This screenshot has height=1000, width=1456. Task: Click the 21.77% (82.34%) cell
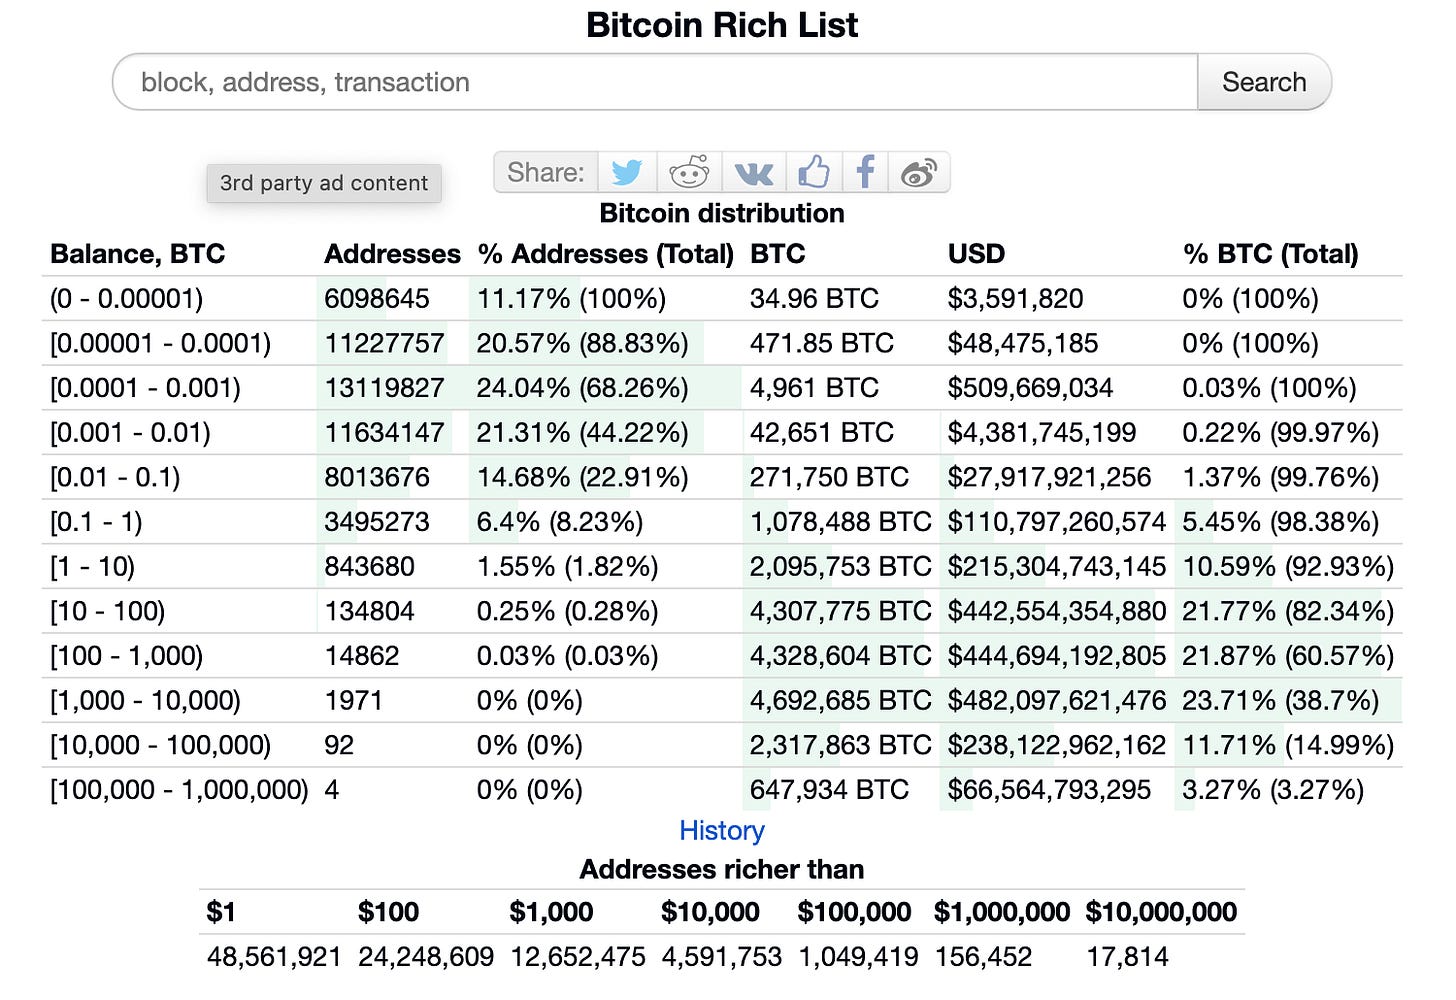point(1288,611)
